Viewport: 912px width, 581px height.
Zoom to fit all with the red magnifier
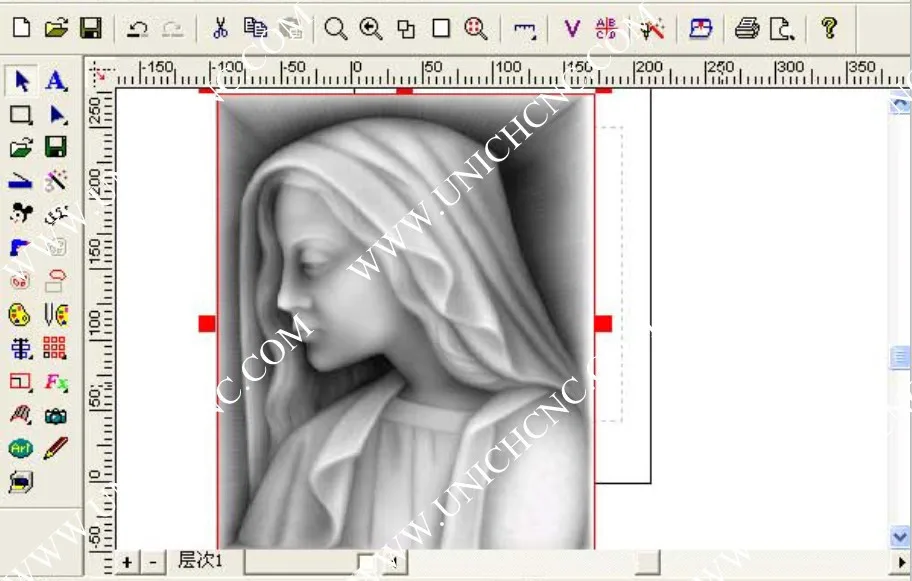coord(476,28)
